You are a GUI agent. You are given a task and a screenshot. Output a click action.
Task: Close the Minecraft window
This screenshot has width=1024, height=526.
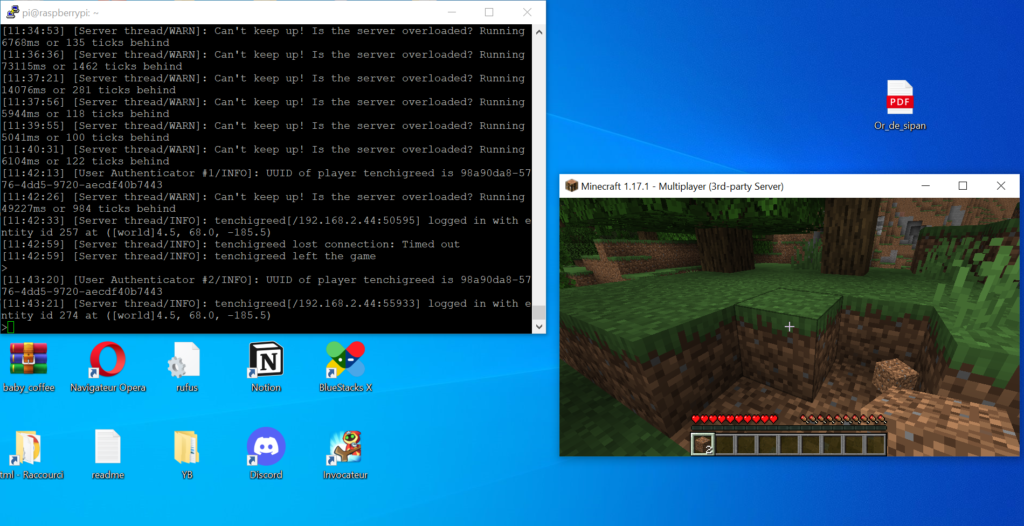(x=1000, y=186)
